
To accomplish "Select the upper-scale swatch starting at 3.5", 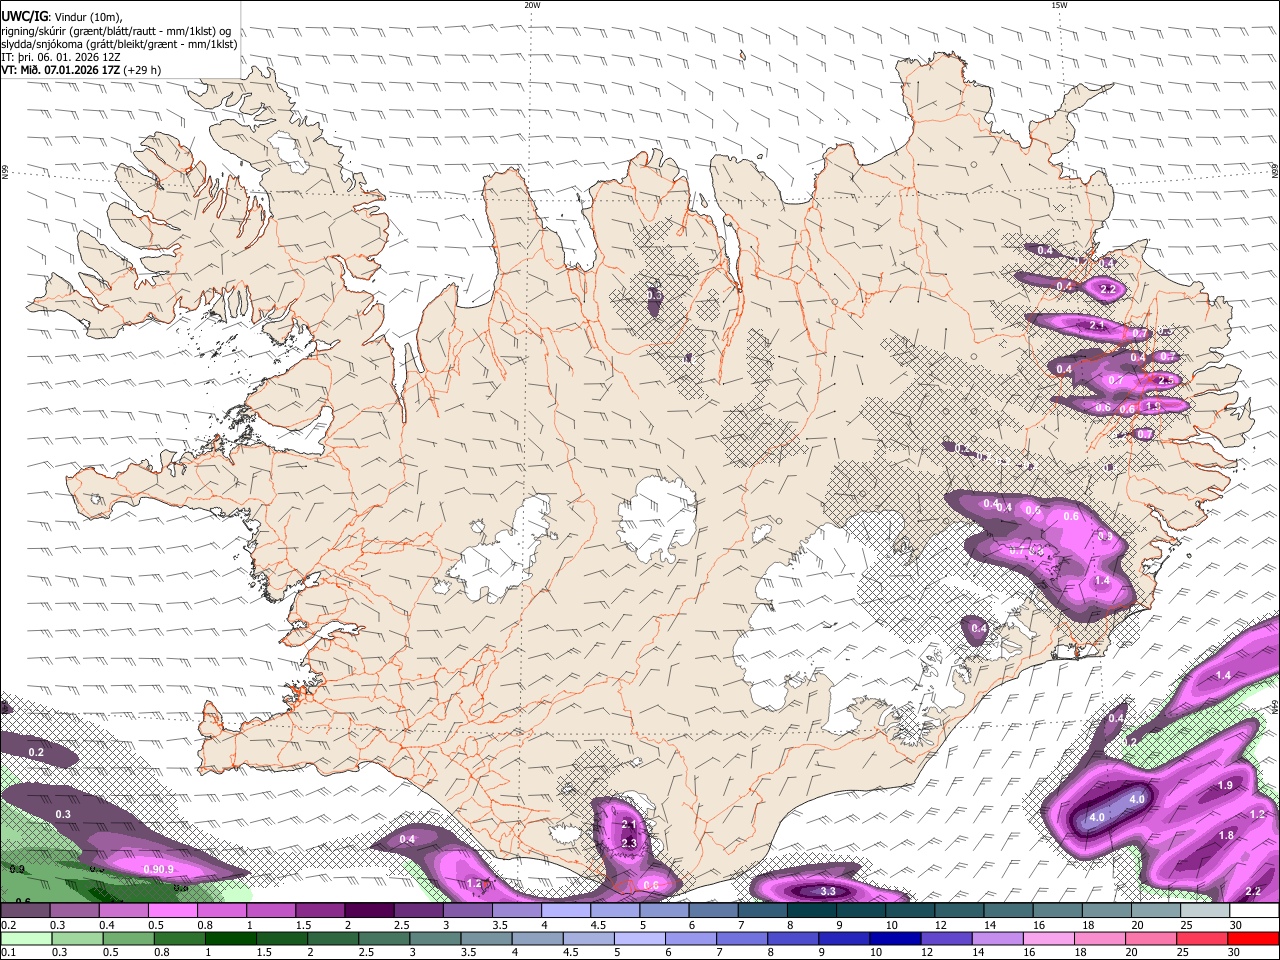I will pyautogui.click(x=517, y=910).
